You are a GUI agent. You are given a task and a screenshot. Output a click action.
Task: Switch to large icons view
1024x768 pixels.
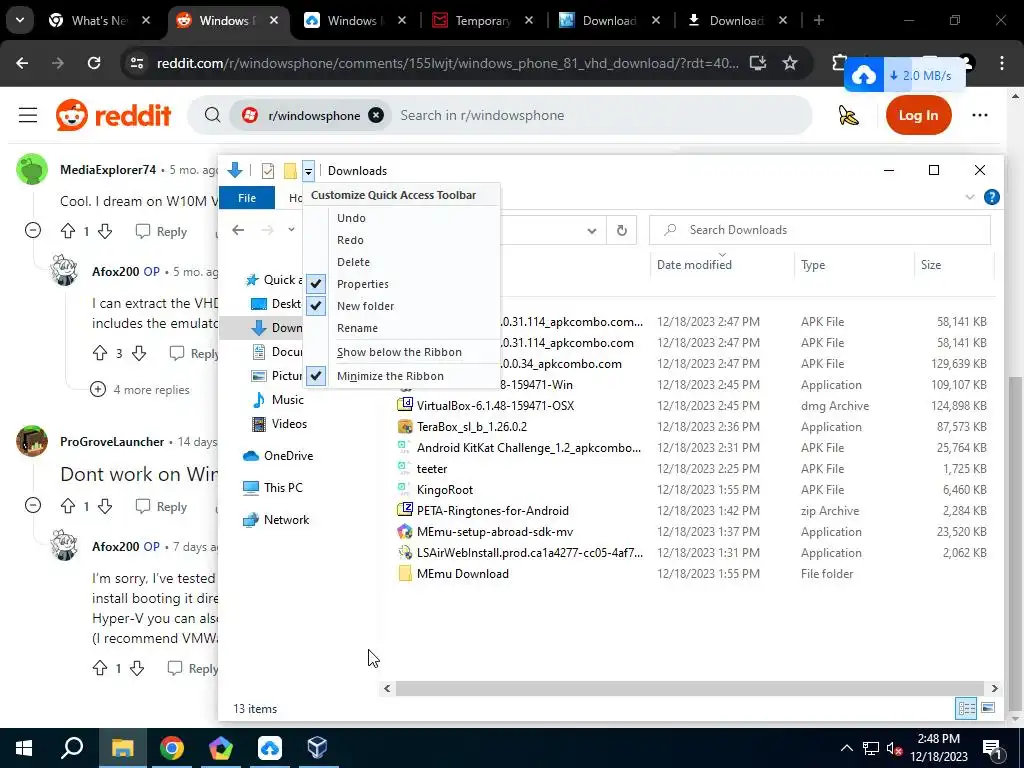coord(988,708)
